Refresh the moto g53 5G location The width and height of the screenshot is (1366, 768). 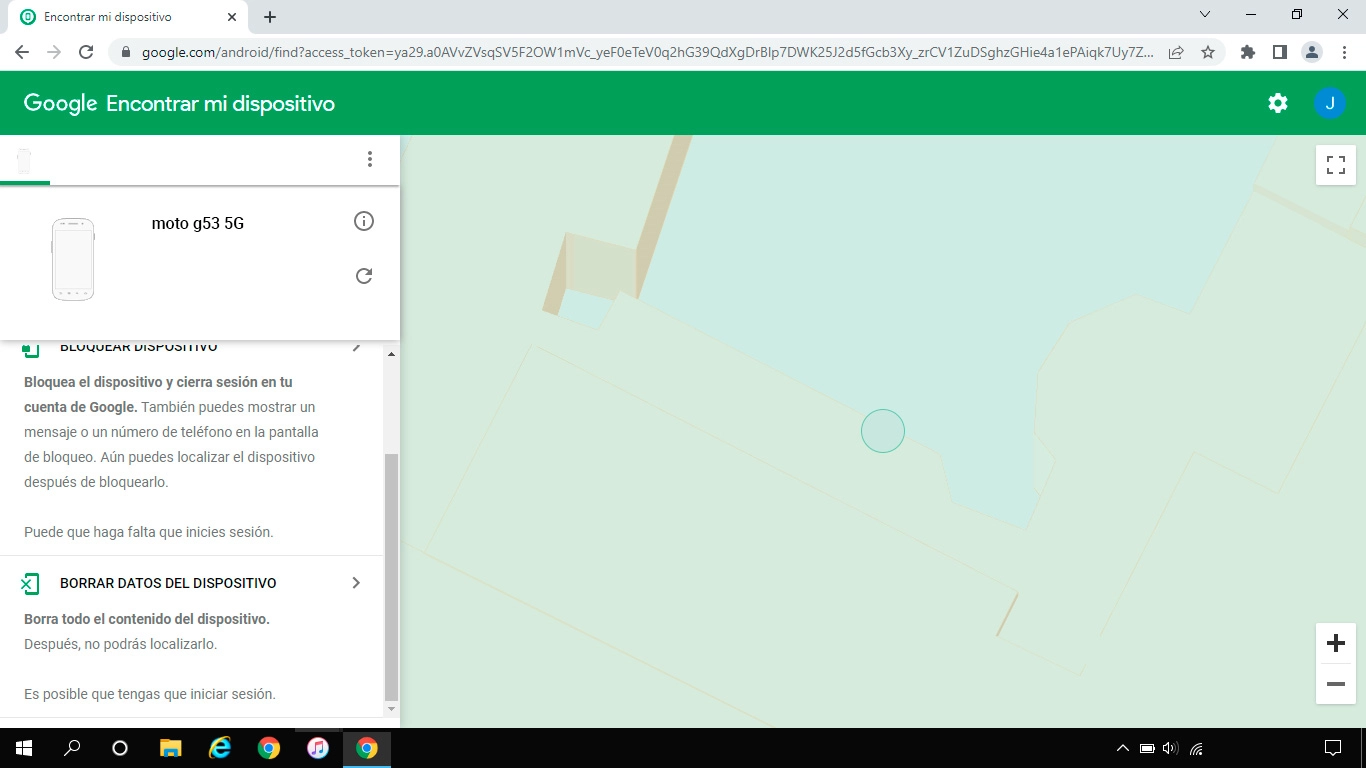click(x=363, y=275)
